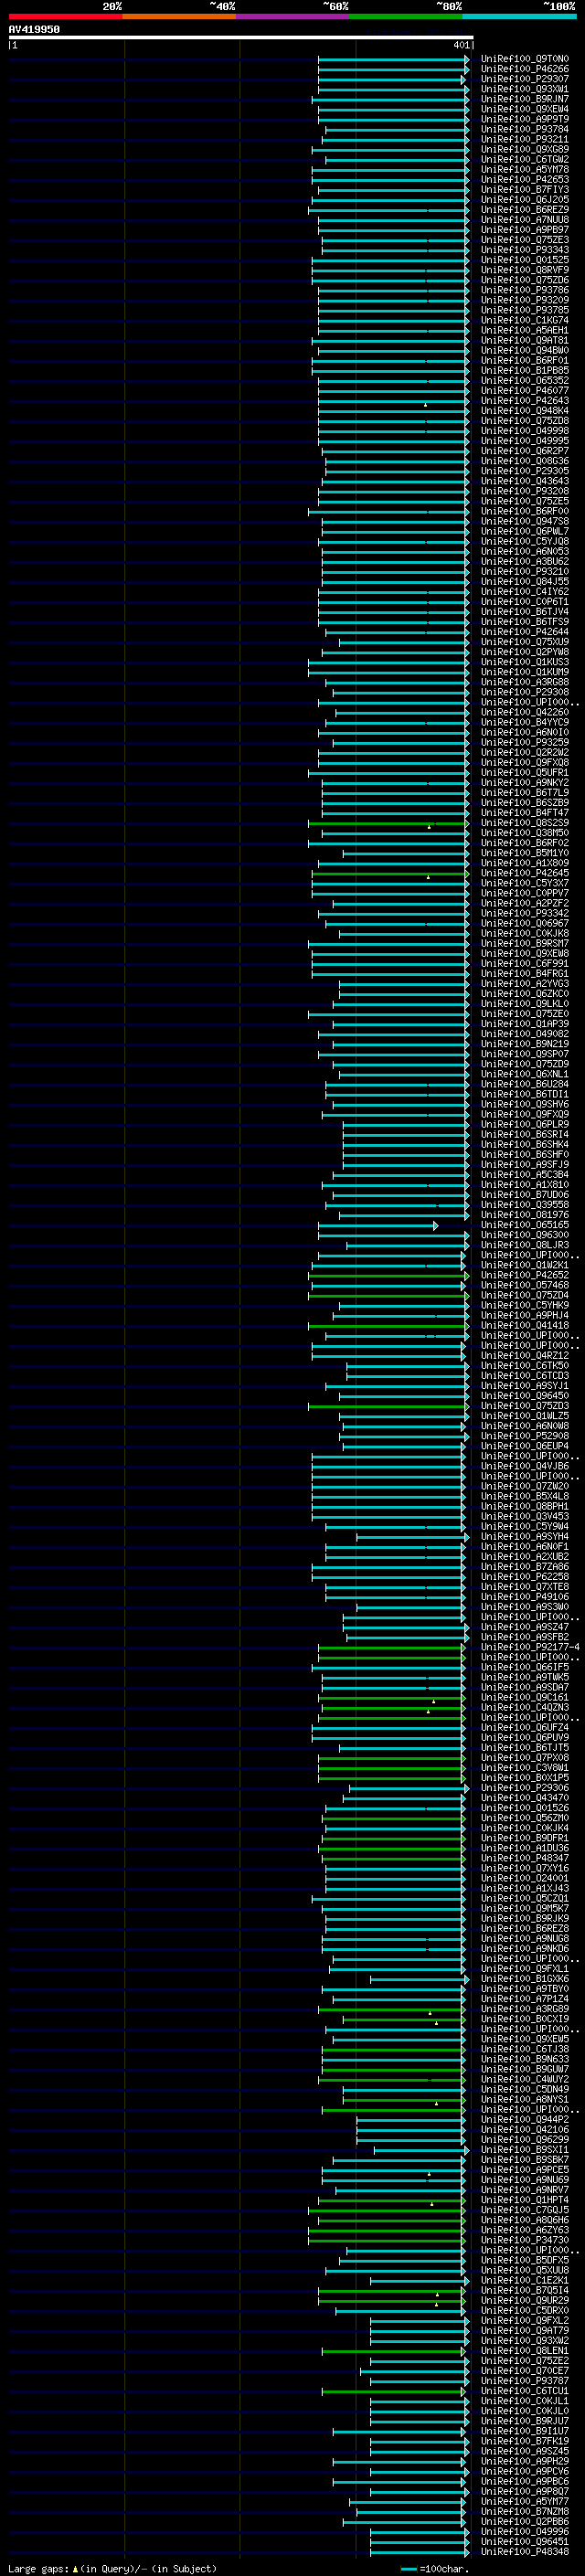Open the UniRef100_Q9T0N0 hit label
Image resolution: width=585 pixels, height=2576 pixels.
coord(524,59)
